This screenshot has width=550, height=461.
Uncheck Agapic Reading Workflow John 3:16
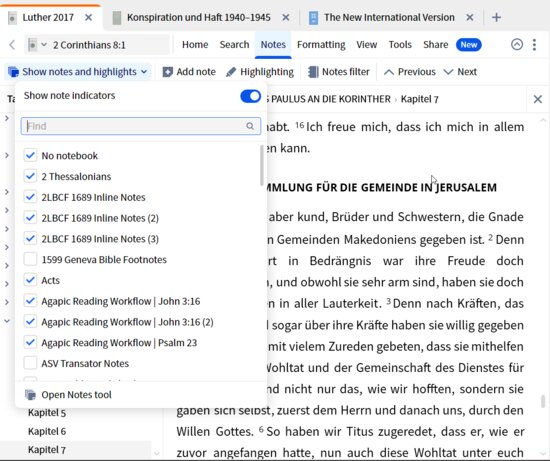click(x=30, y=301)
